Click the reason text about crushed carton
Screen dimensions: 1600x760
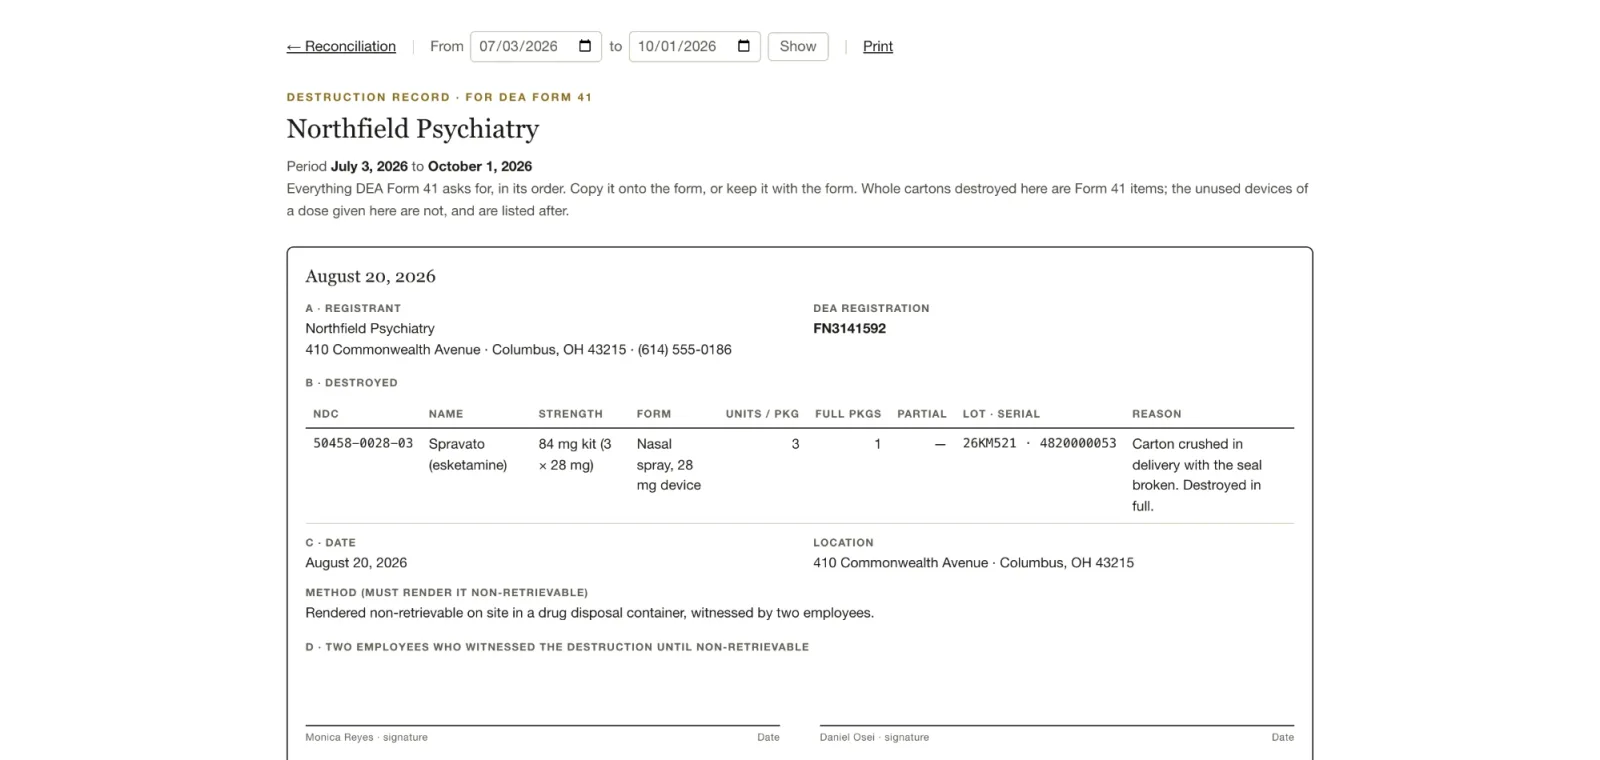click(x=1197, y=475)
